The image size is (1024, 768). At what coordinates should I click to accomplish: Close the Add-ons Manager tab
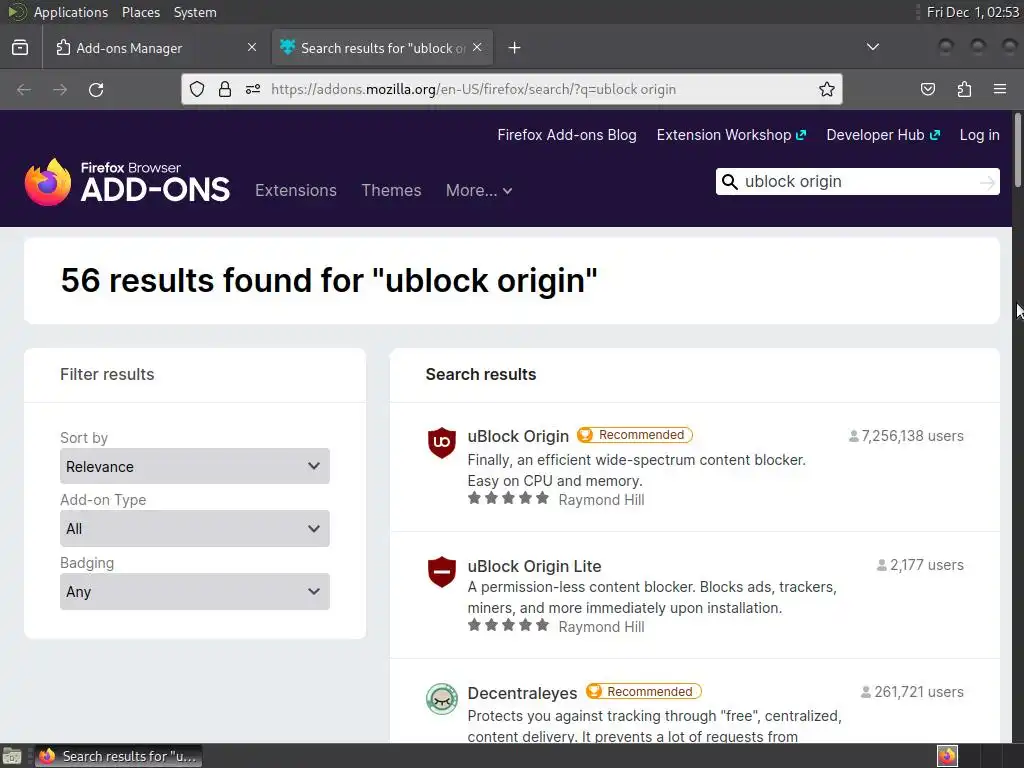point(252,47)
